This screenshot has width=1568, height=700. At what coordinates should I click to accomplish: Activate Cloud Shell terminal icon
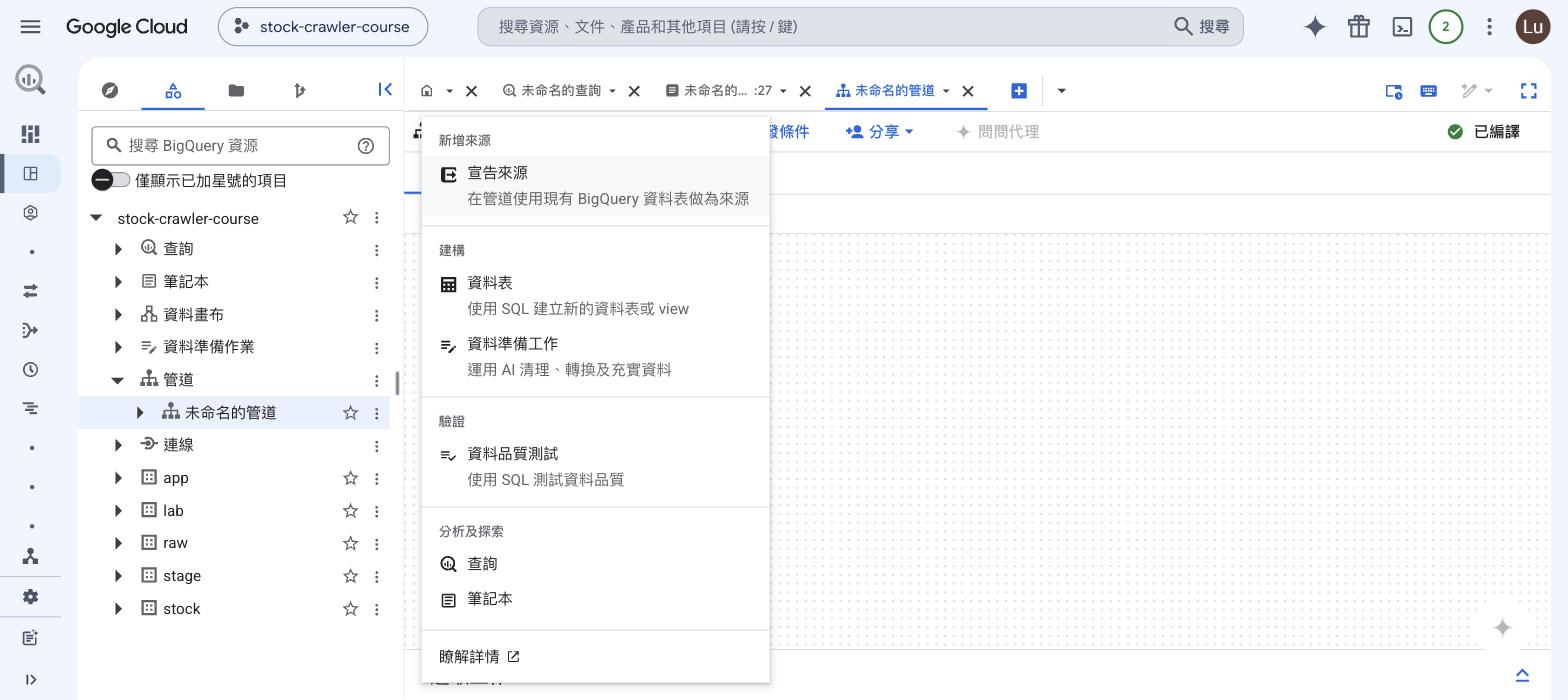tap(1402, 27)
